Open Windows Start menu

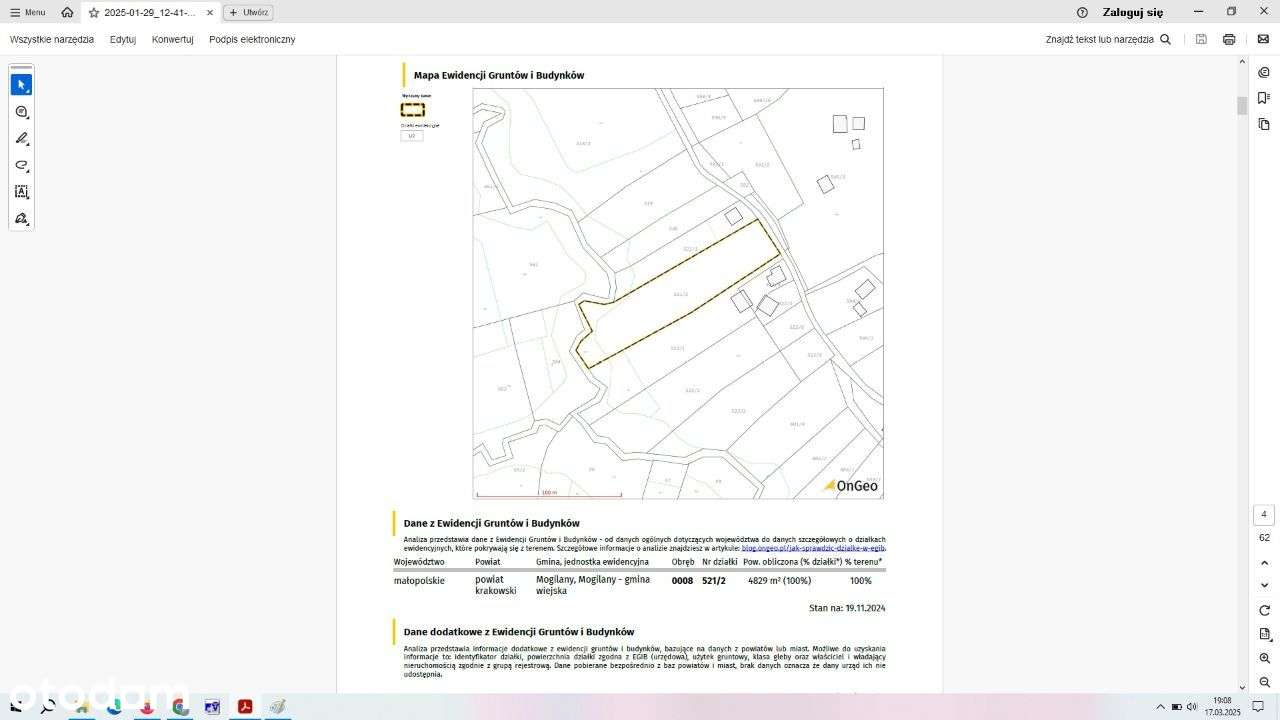pyautogui.click(x=15, y=707)
